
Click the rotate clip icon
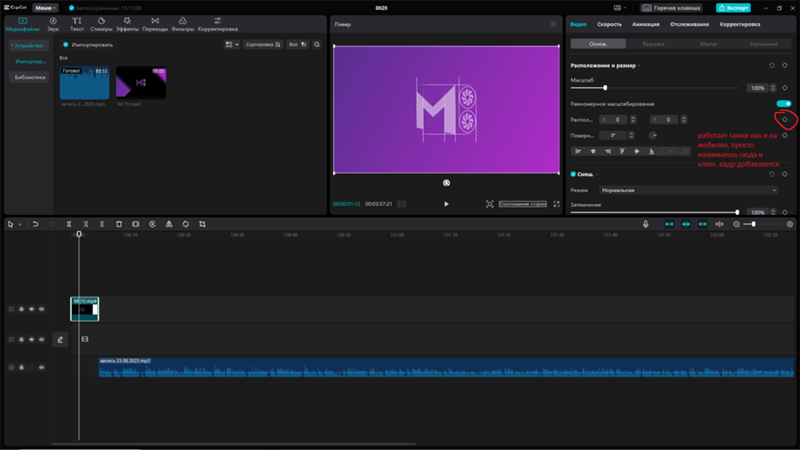[x=186, y=224]
